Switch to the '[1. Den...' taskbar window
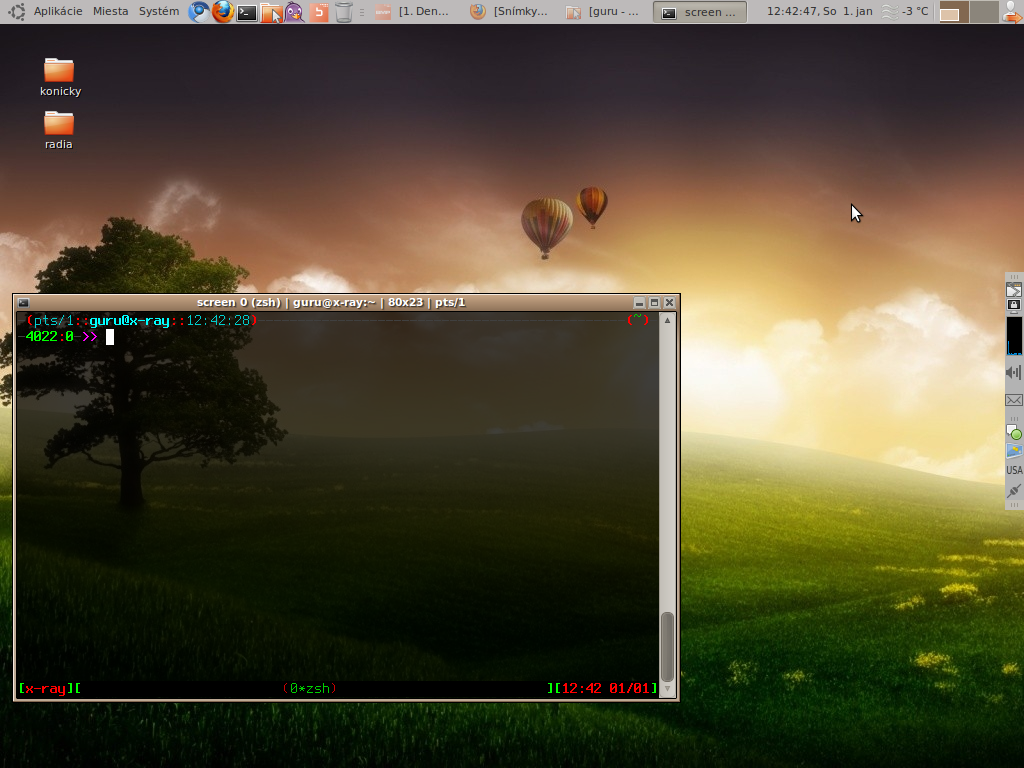The height and width of the screenshot is (768, 1024). click(412, 12)
